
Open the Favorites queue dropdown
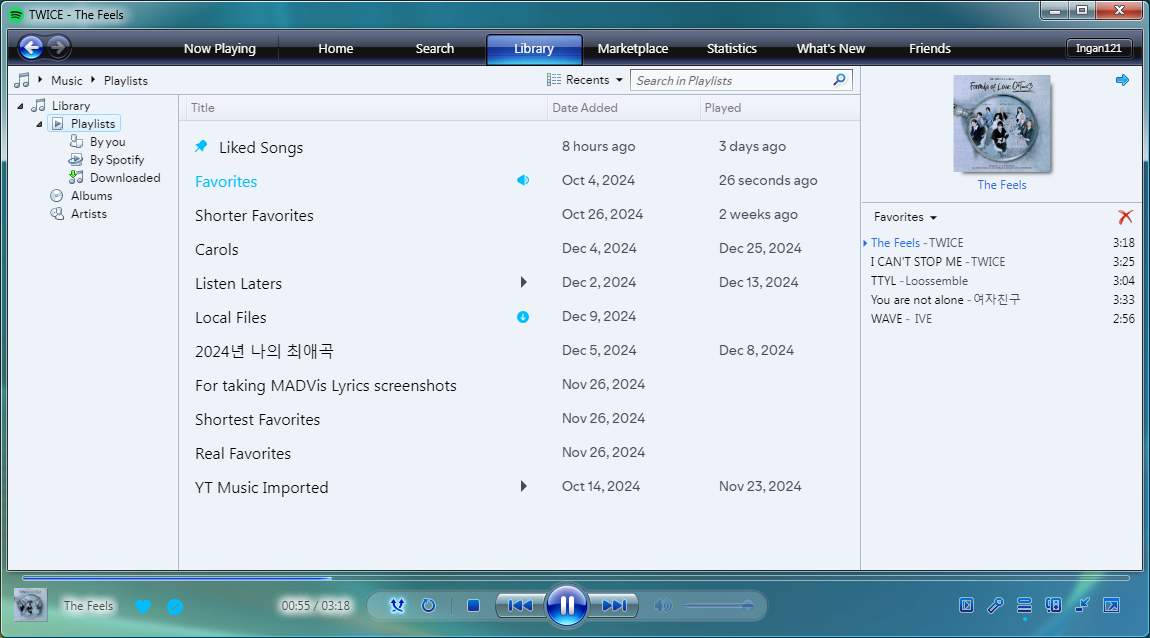pos(905,217)
